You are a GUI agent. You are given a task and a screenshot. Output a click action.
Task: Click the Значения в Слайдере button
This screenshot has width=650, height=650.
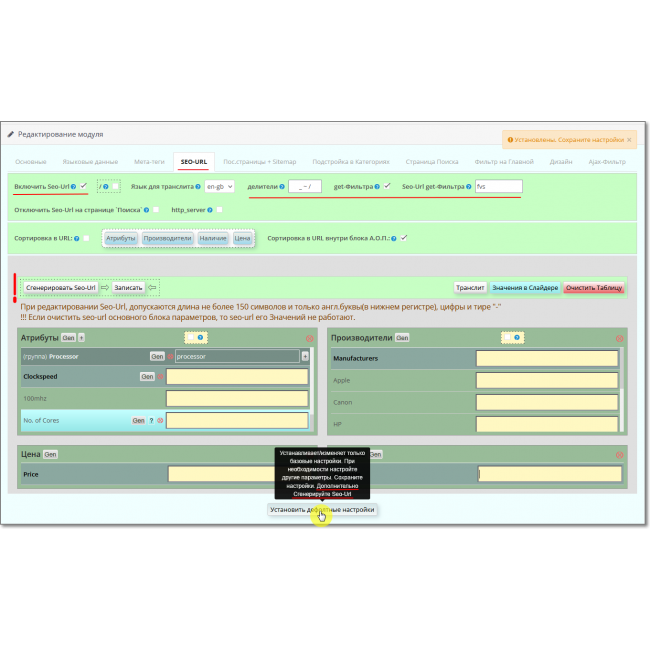tap(525, 288)
